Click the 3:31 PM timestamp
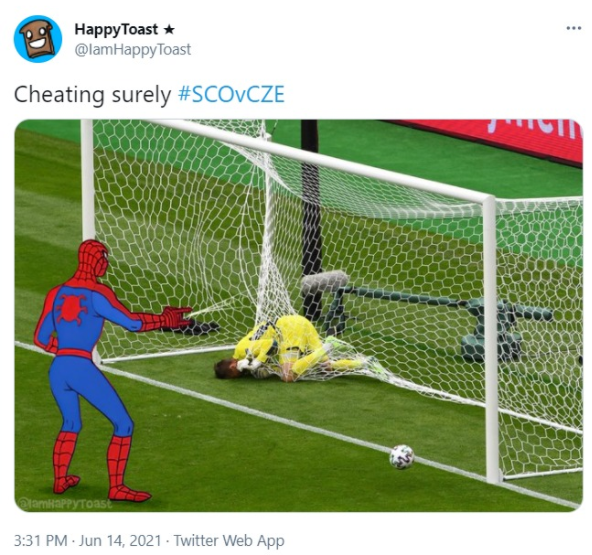The height and width of the screenshot is (555, 592). pyautogui.click(x=41, y=540)
